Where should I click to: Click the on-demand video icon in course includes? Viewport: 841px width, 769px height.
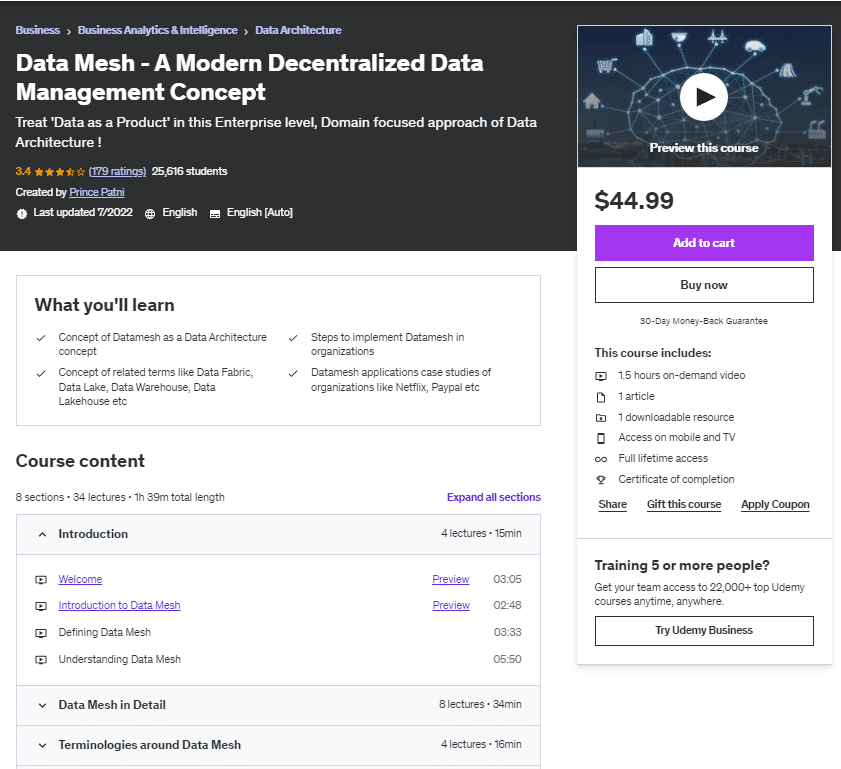click(x=601, y=376)
